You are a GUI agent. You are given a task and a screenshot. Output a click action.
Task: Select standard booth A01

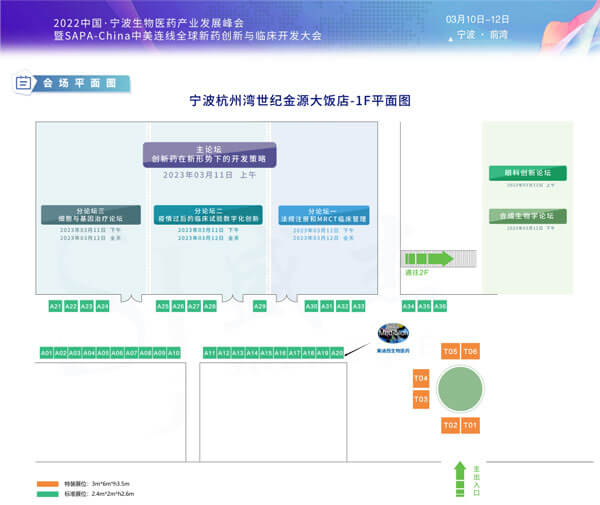[47, 353]
